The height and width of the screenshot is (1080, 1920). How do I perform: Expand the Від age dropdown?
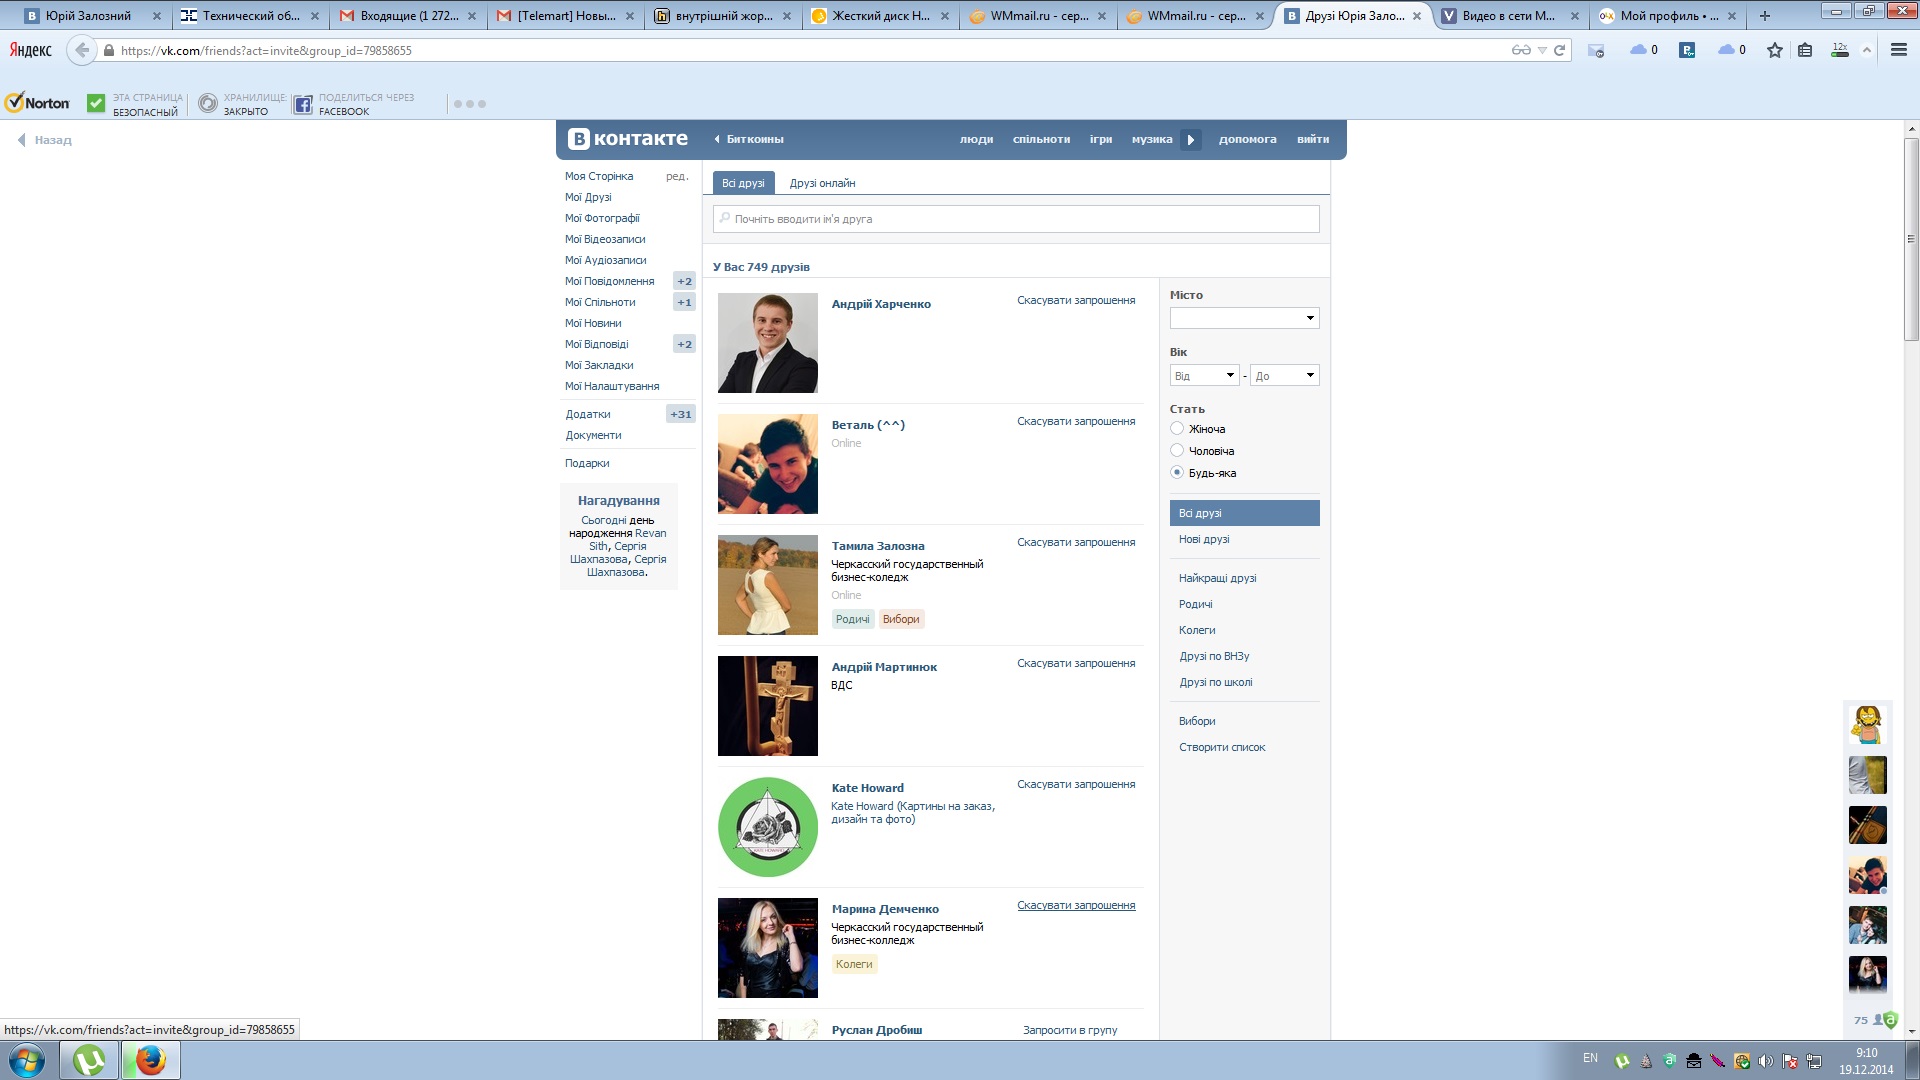coord(1204,375)
